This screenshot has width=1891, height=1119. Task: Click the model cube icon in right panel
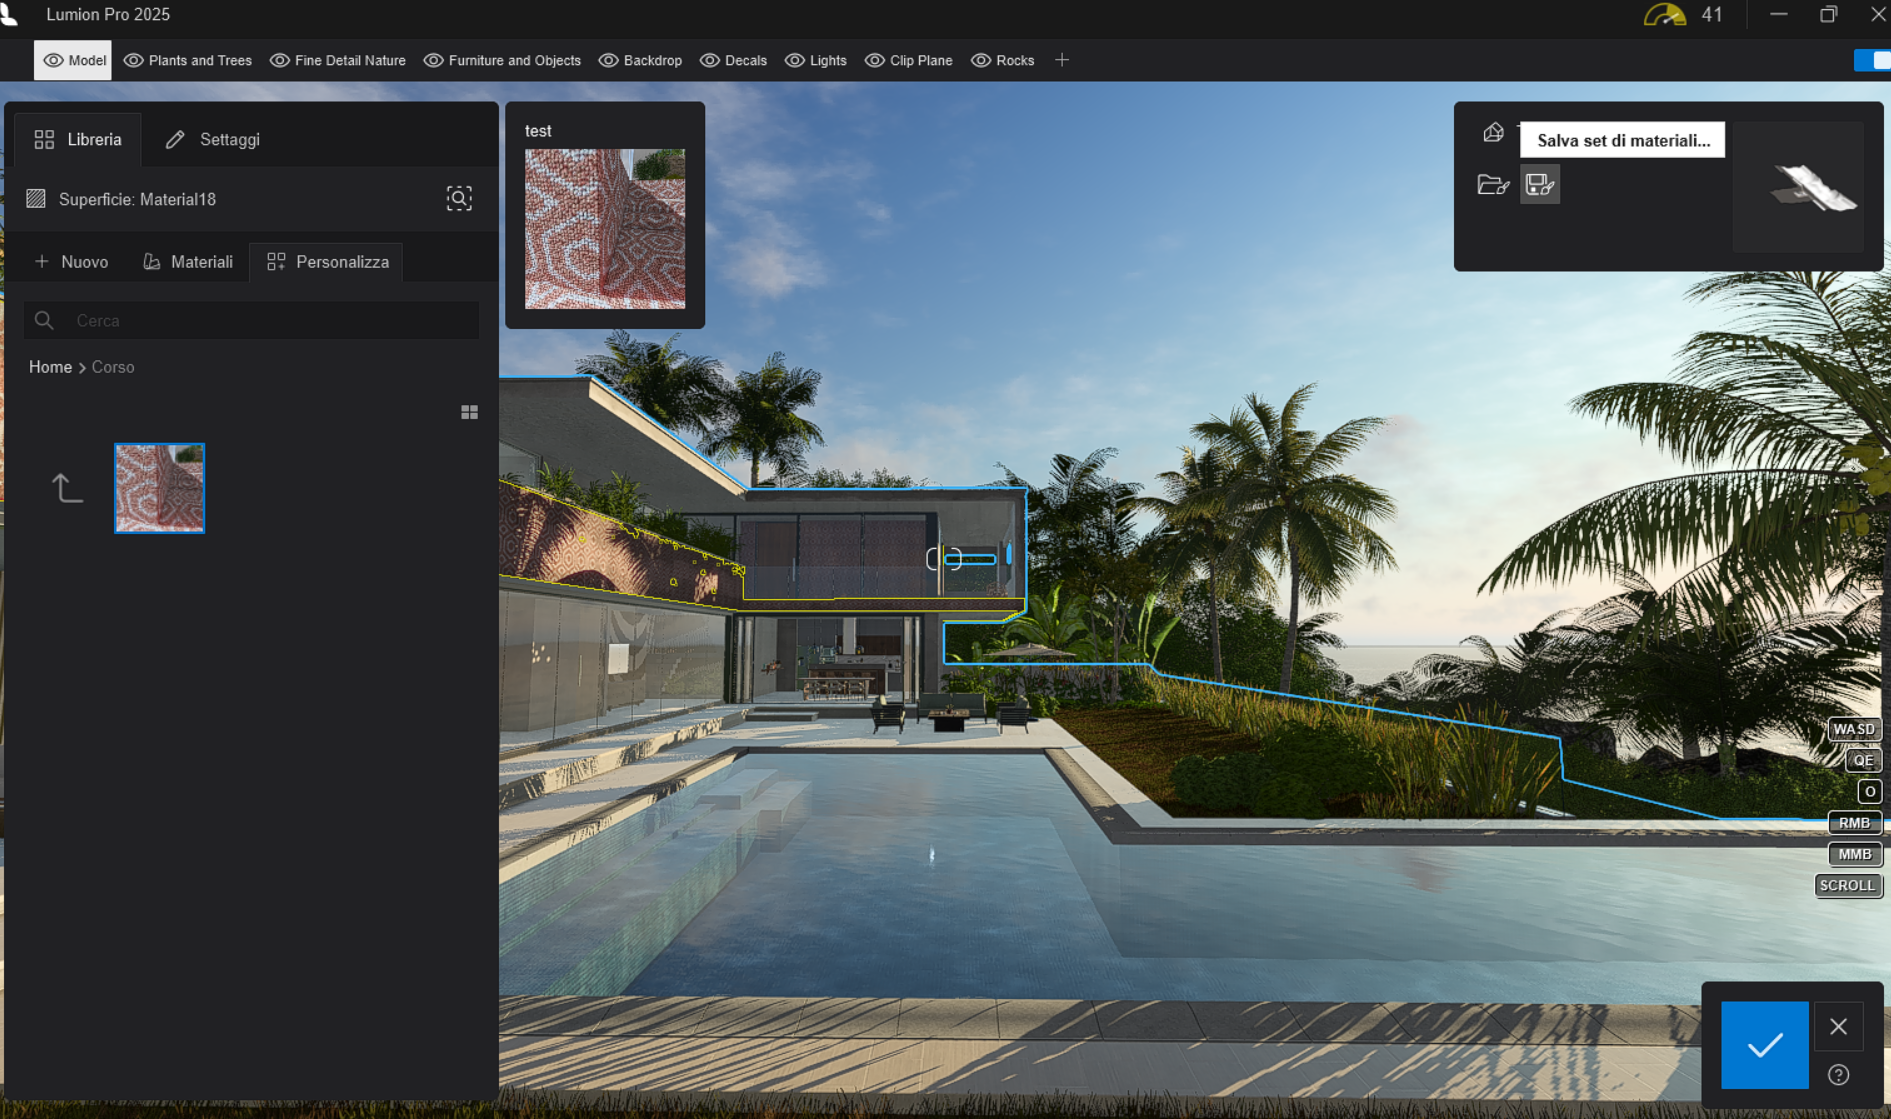point(1493,132)
